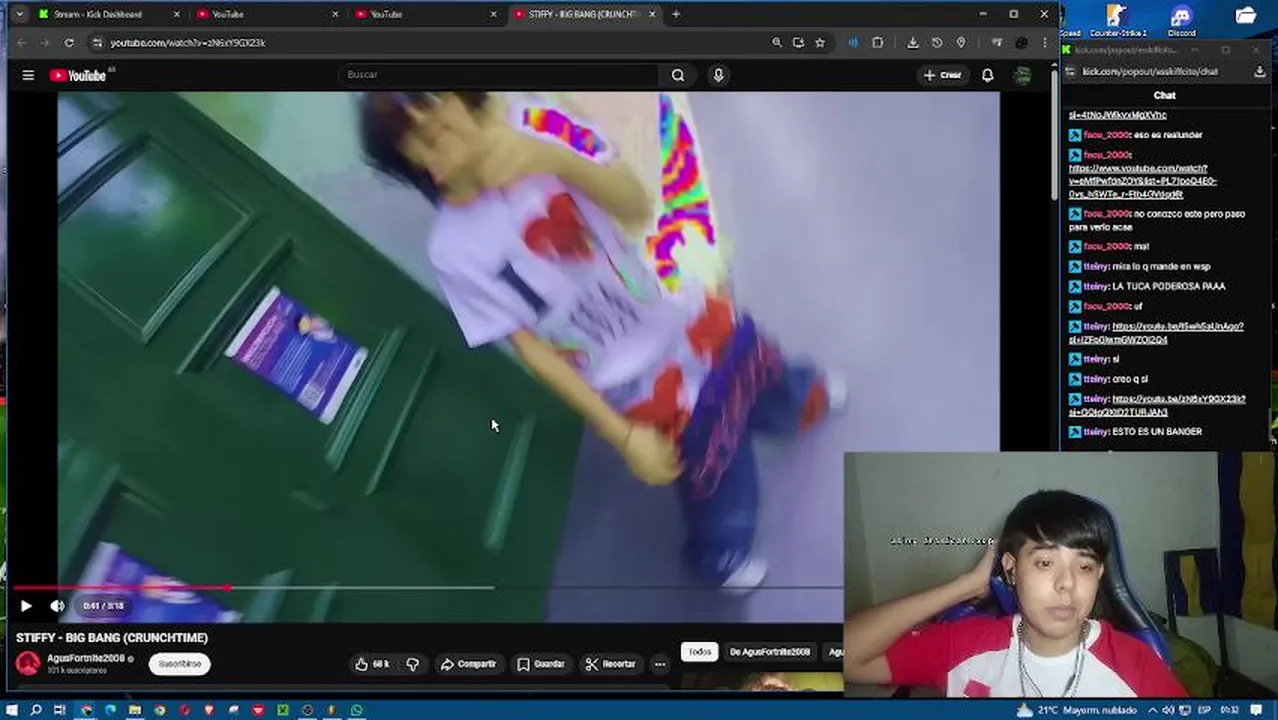Open the YouTube account avatar menu

[1022, 75]
